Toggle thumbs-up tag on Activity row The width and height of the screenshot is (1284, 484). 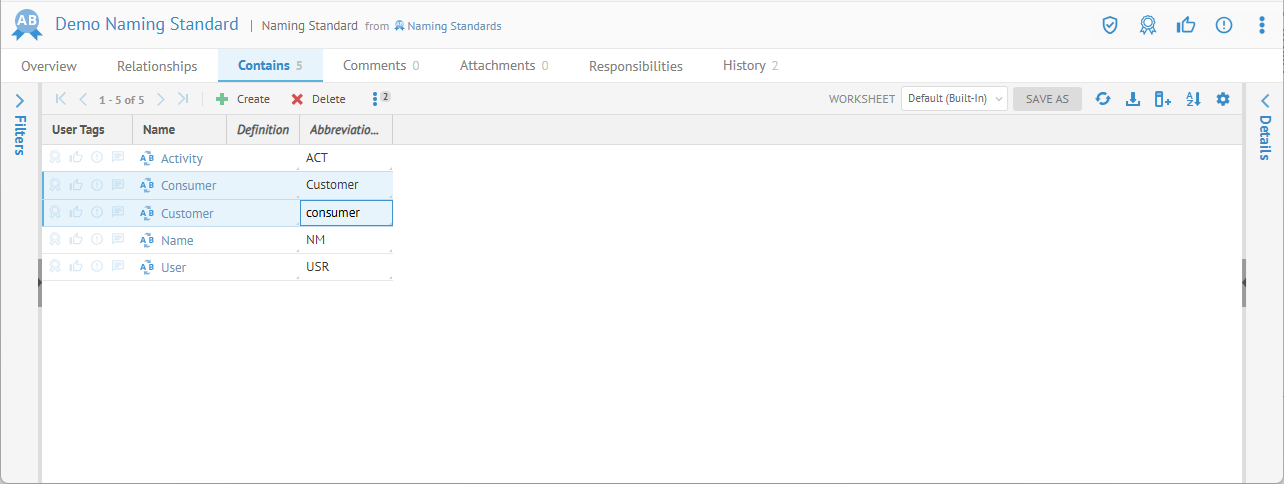point(76,158)
